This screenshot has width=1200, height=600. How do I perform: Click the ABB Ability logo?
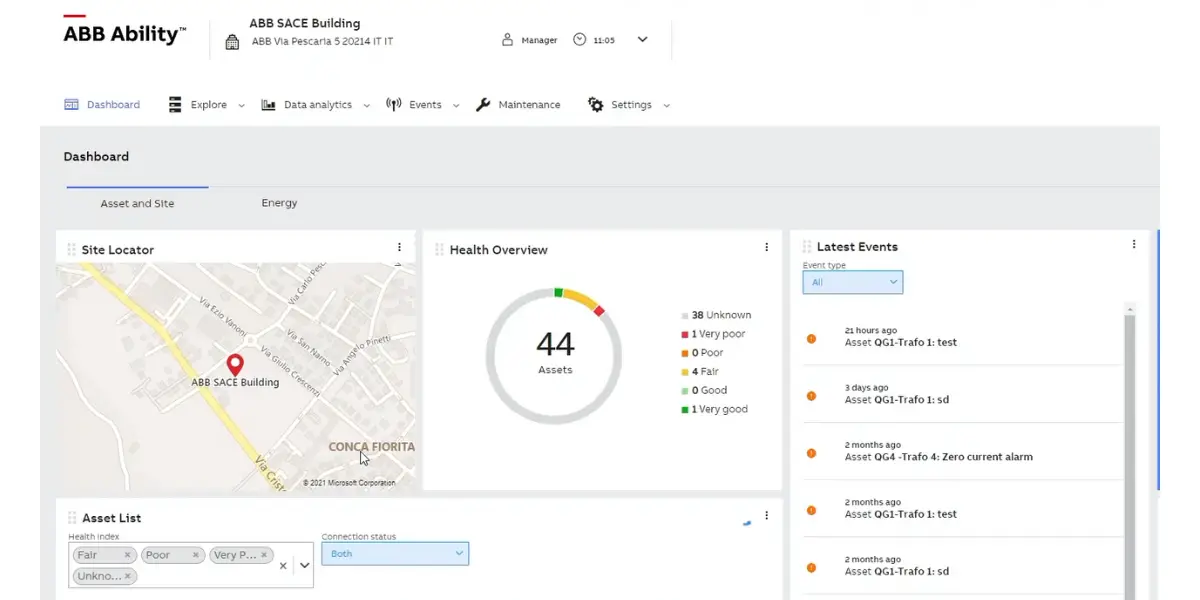[x=124, y=32]
